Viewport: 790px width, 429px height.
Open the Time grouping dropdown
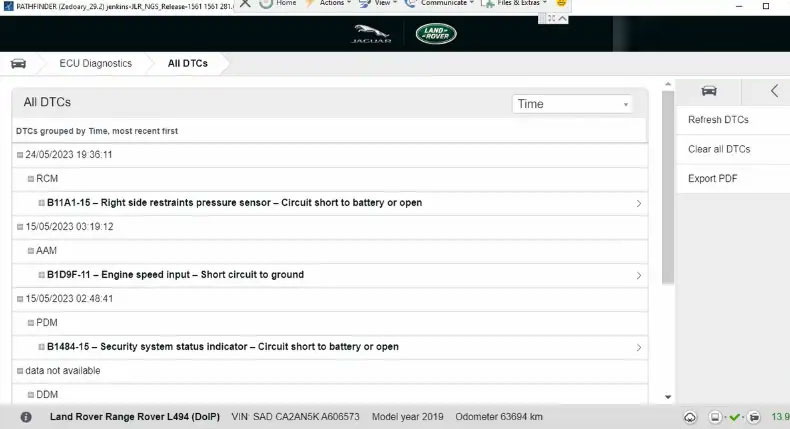pyautogui.click(x=572, y=104)
